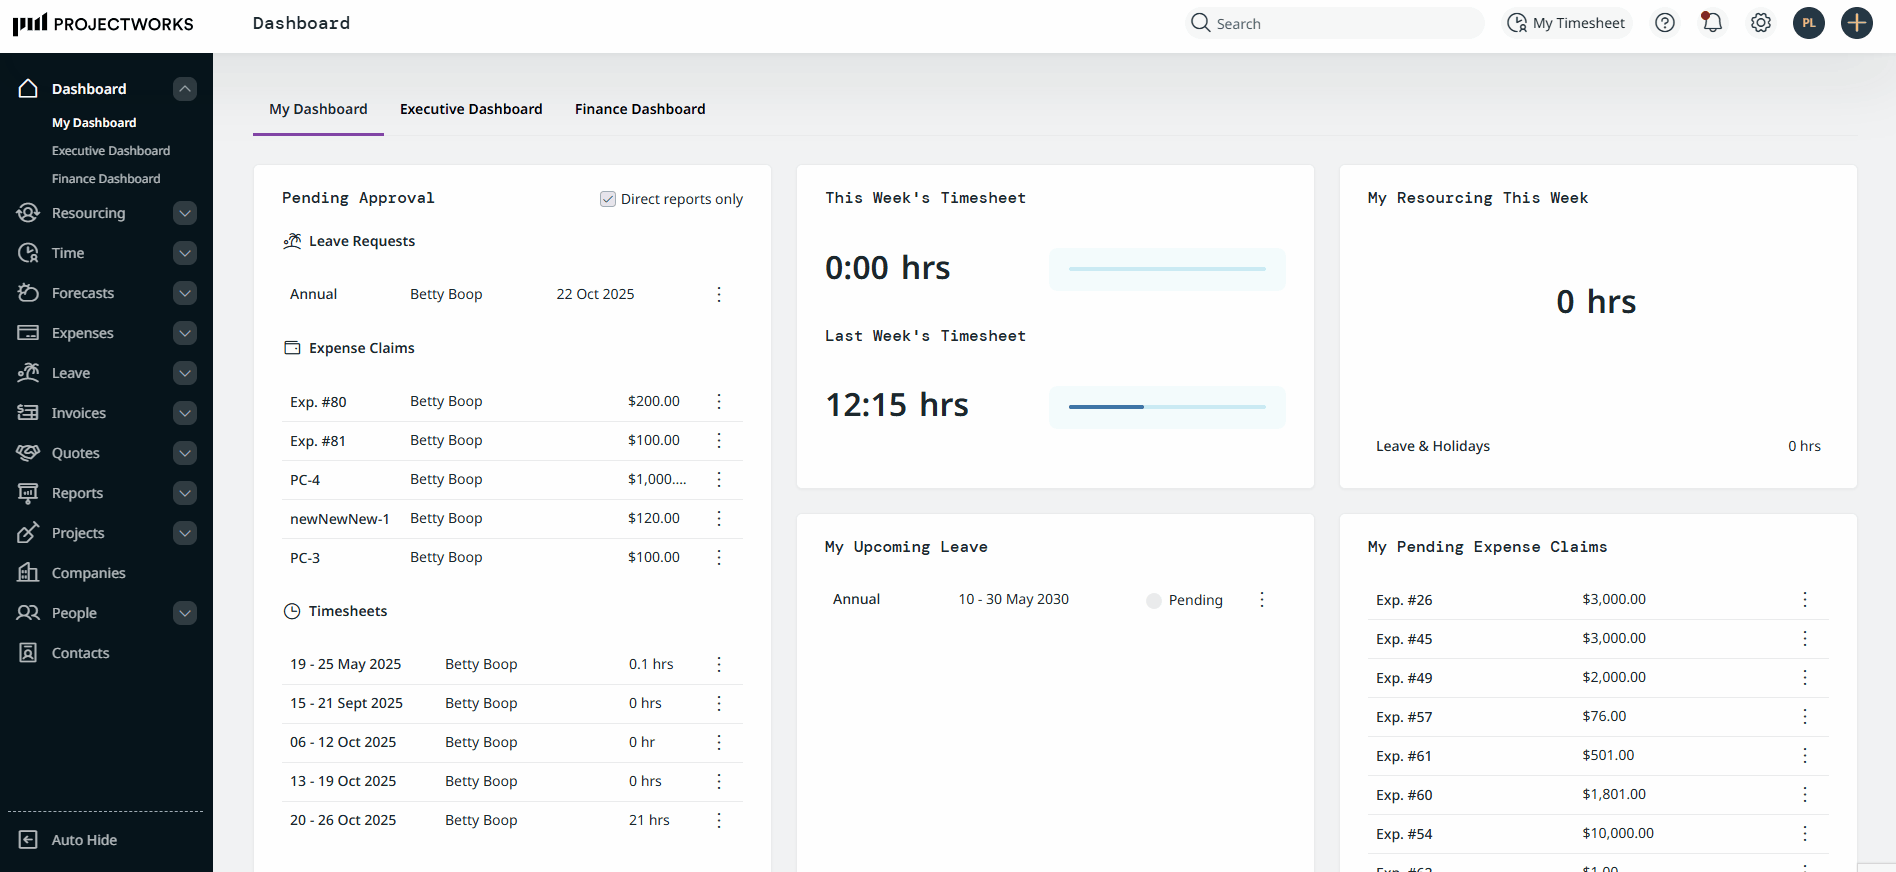1896x872 pixels.
Task: Open Companies from the sidebar
Action: (x=88, y=573)
